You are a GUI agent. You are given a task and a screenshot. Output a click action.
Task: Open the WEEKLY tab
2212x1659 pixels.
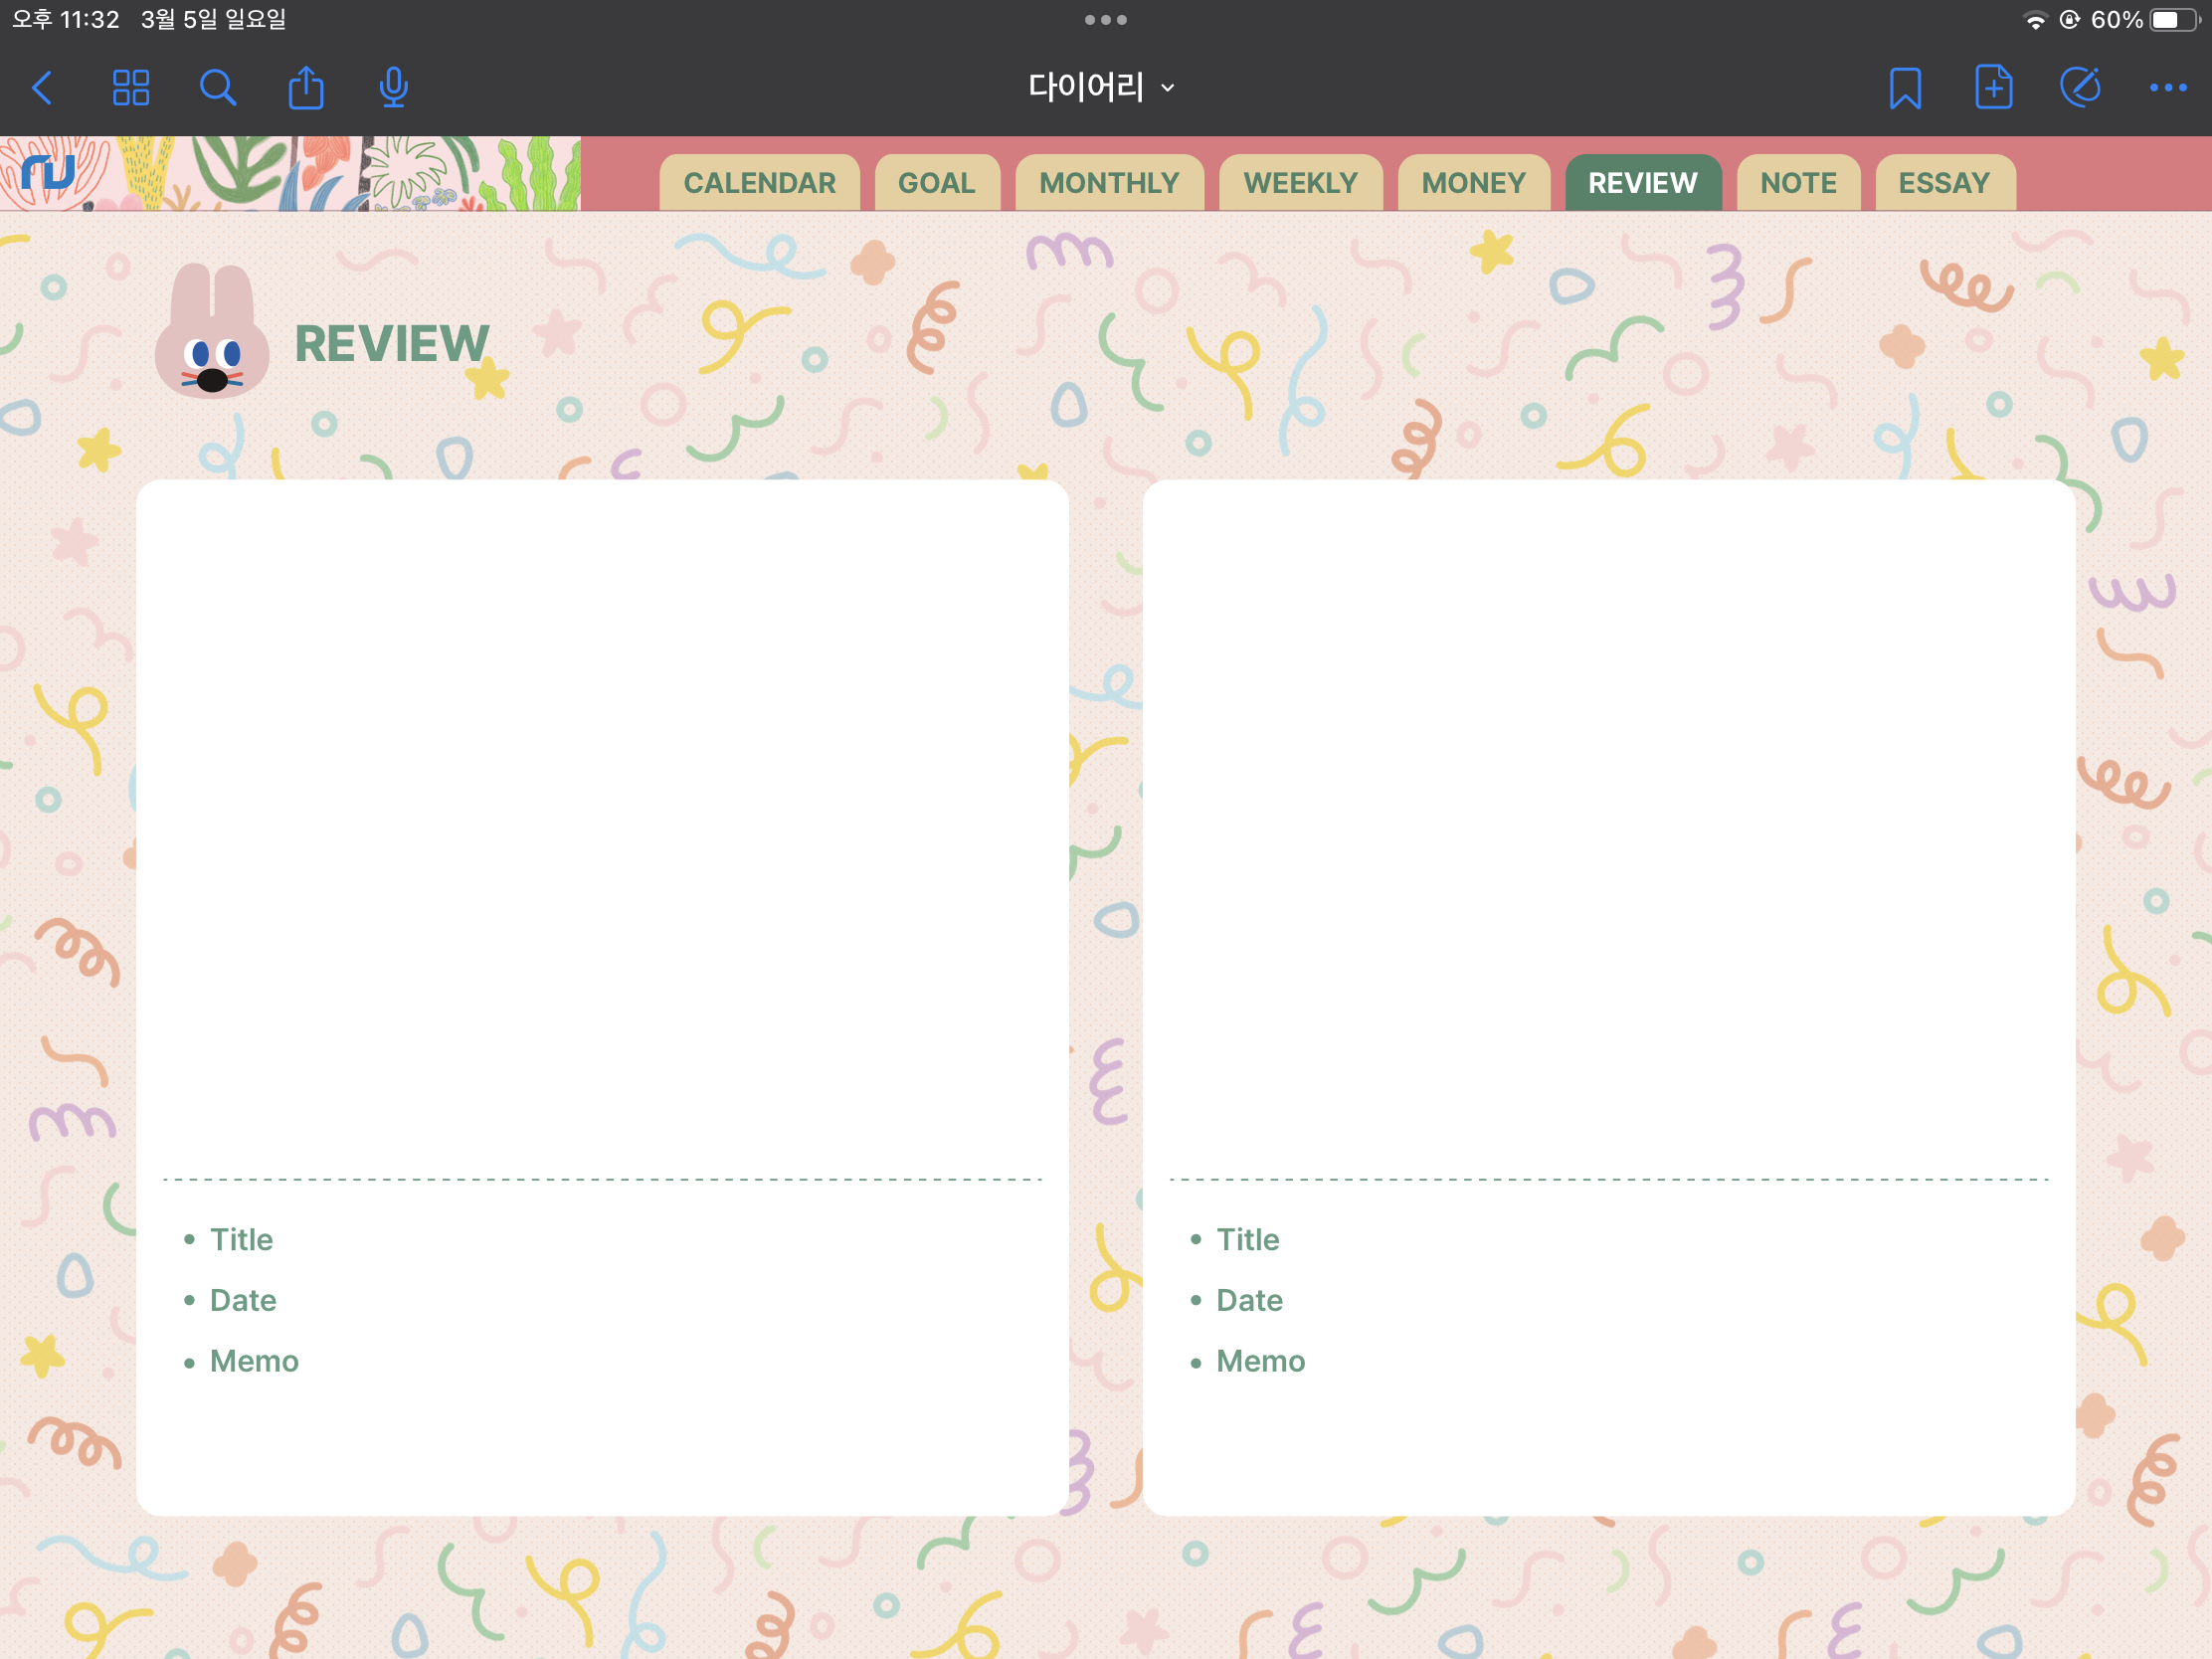(1300, 183)
